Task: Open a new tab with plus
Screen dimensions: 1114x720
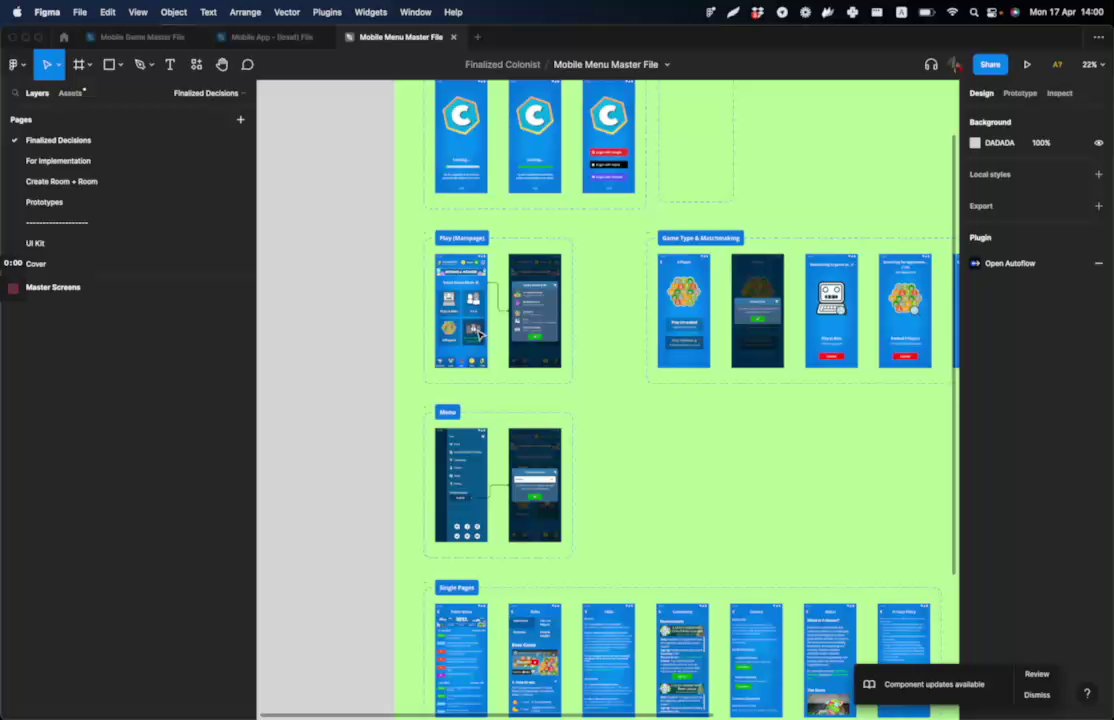Action: pyautogui.click(x=477, y=37)
